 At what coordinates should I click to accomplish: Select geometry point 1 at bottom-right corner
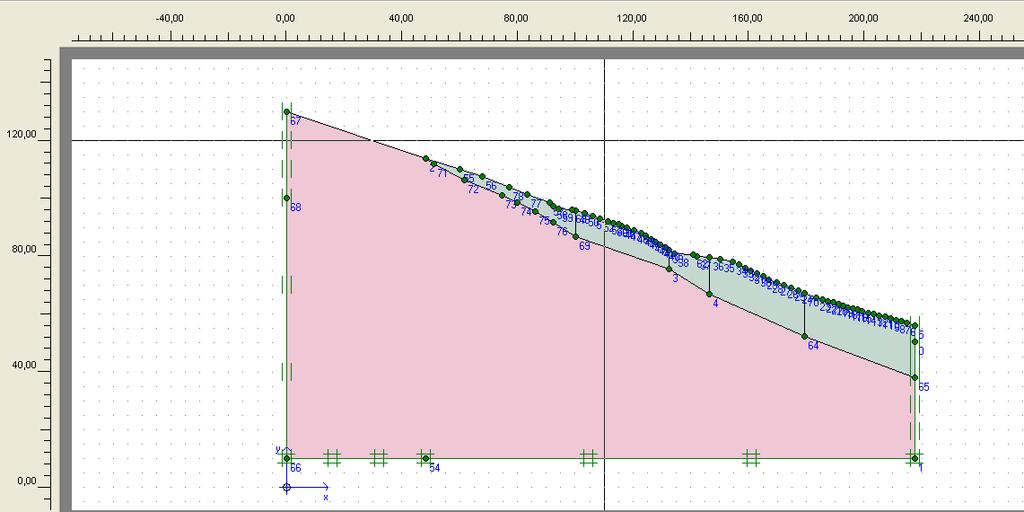915,458
